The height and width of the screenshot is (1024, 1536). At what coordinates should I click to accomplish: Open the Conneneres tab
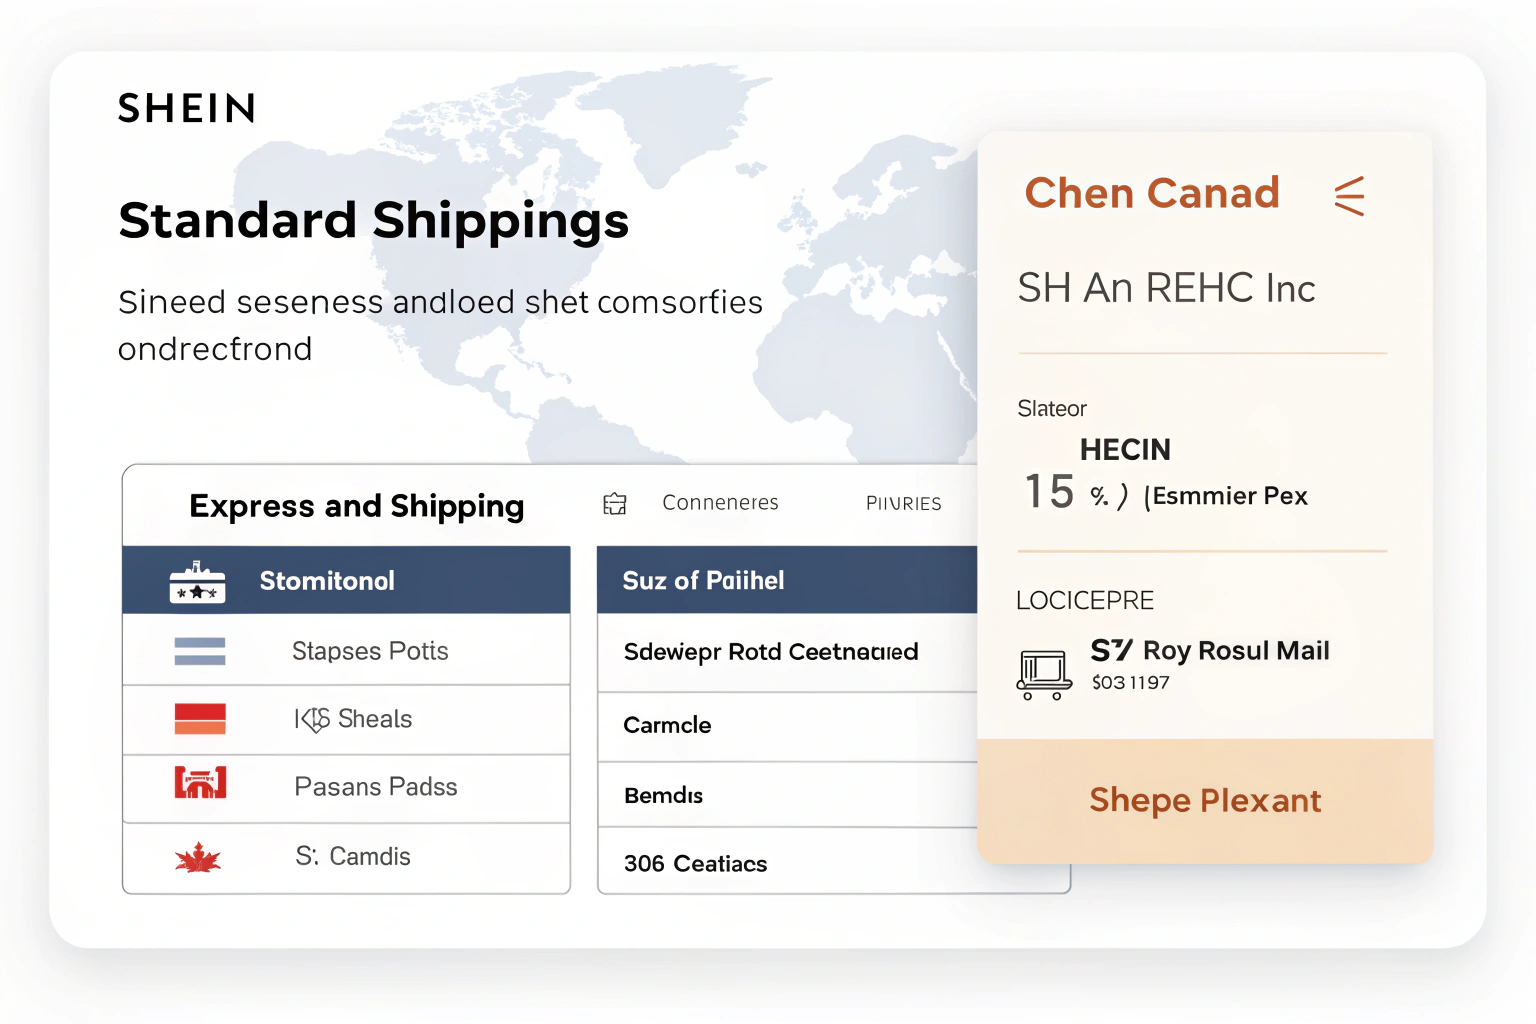720,503
